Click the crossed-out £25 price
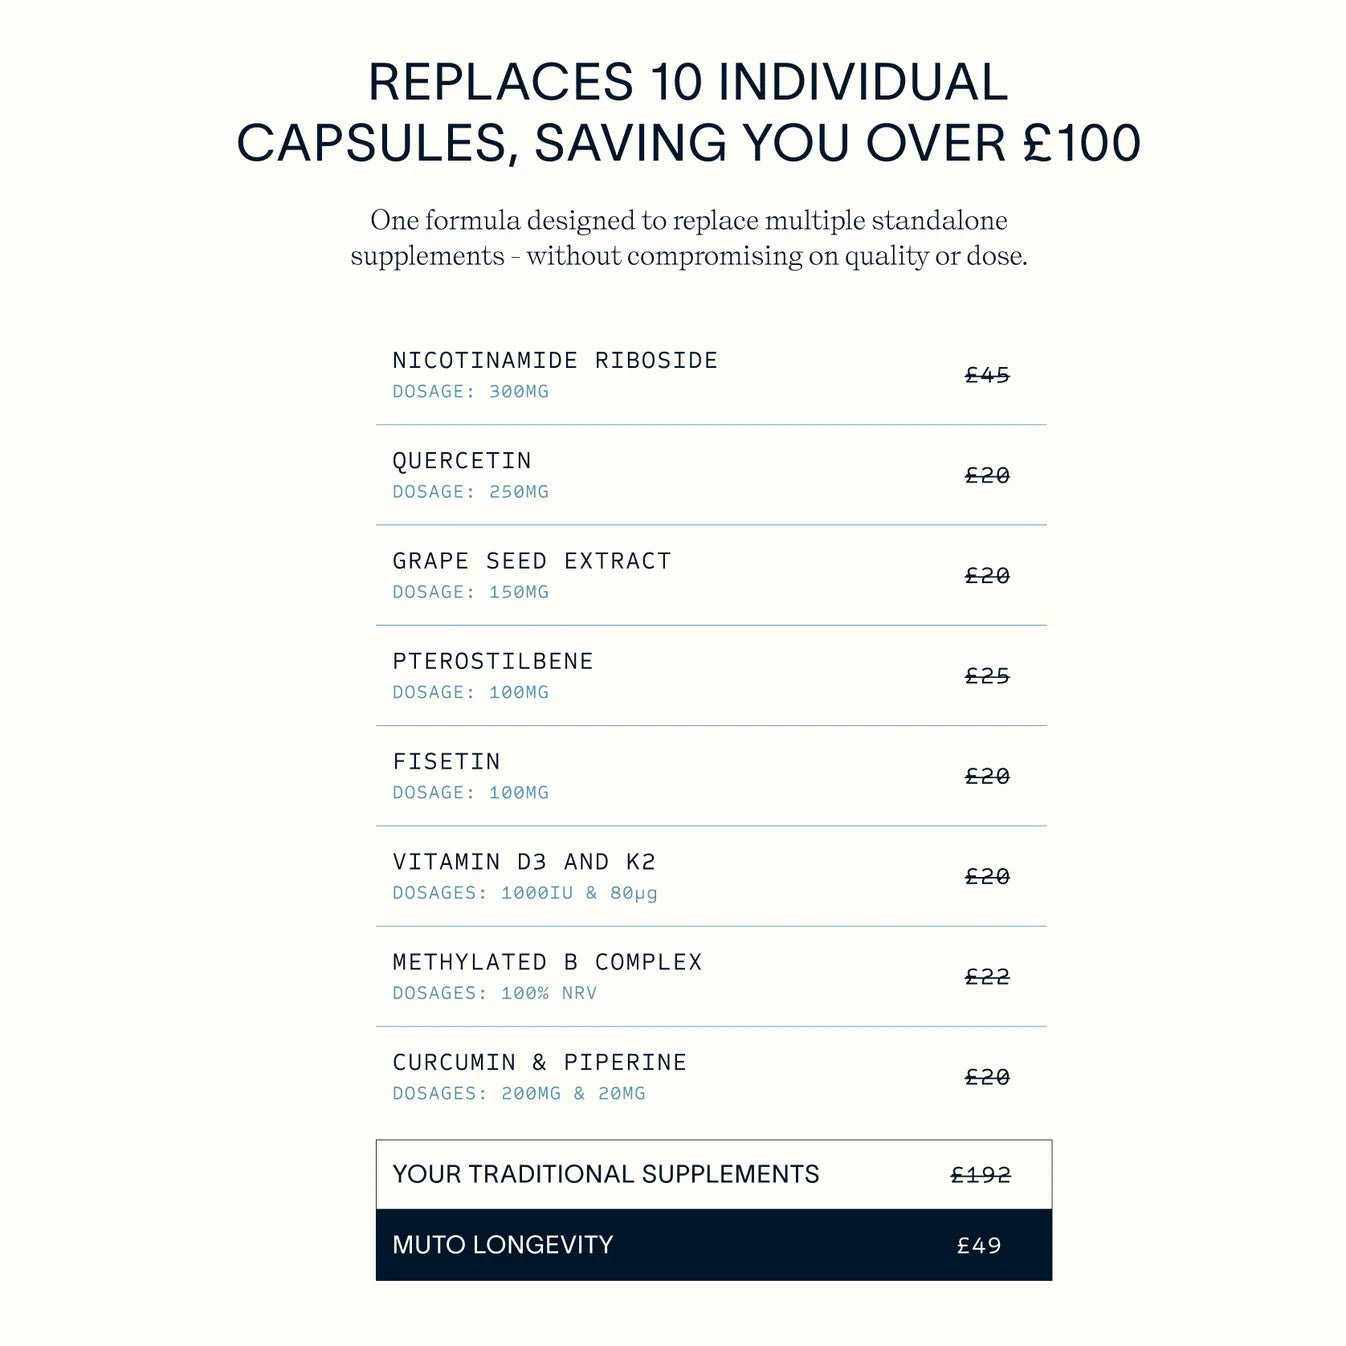Viewport: 1346px width, 1346px height. point(987,676)
